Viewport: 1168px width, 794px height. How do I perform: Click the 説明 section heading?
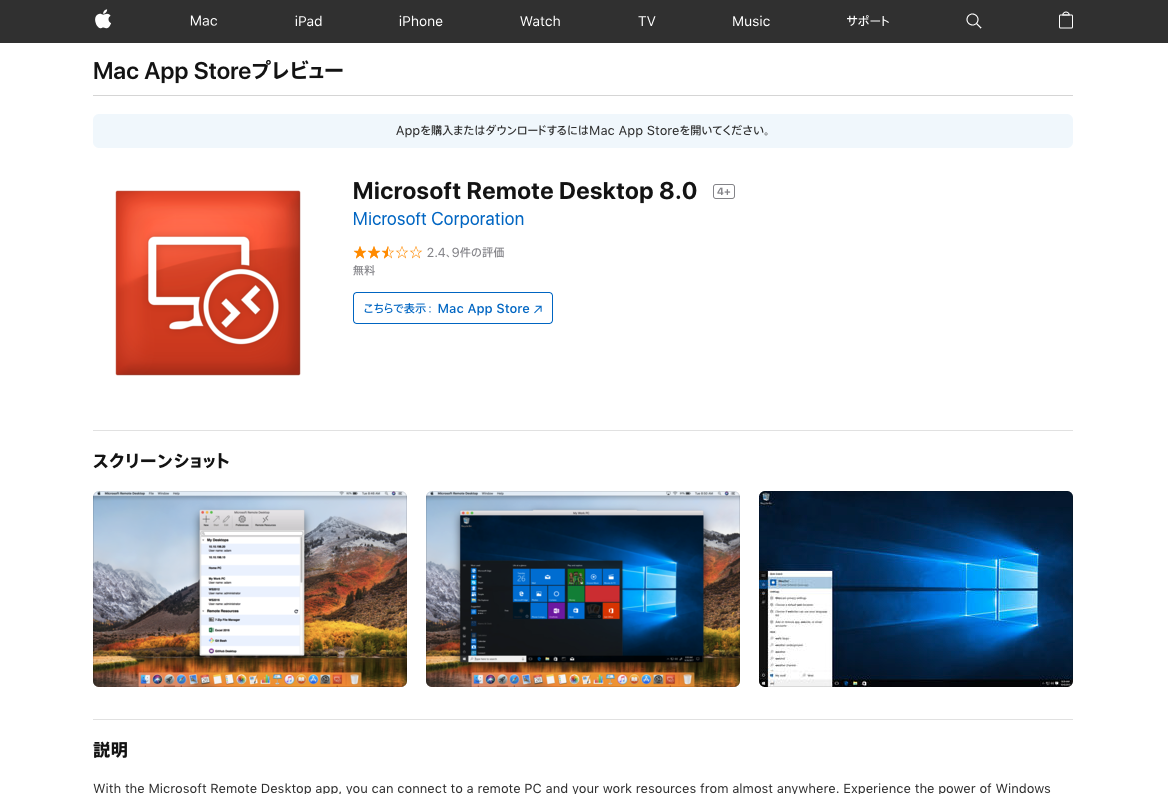point(110,750)
